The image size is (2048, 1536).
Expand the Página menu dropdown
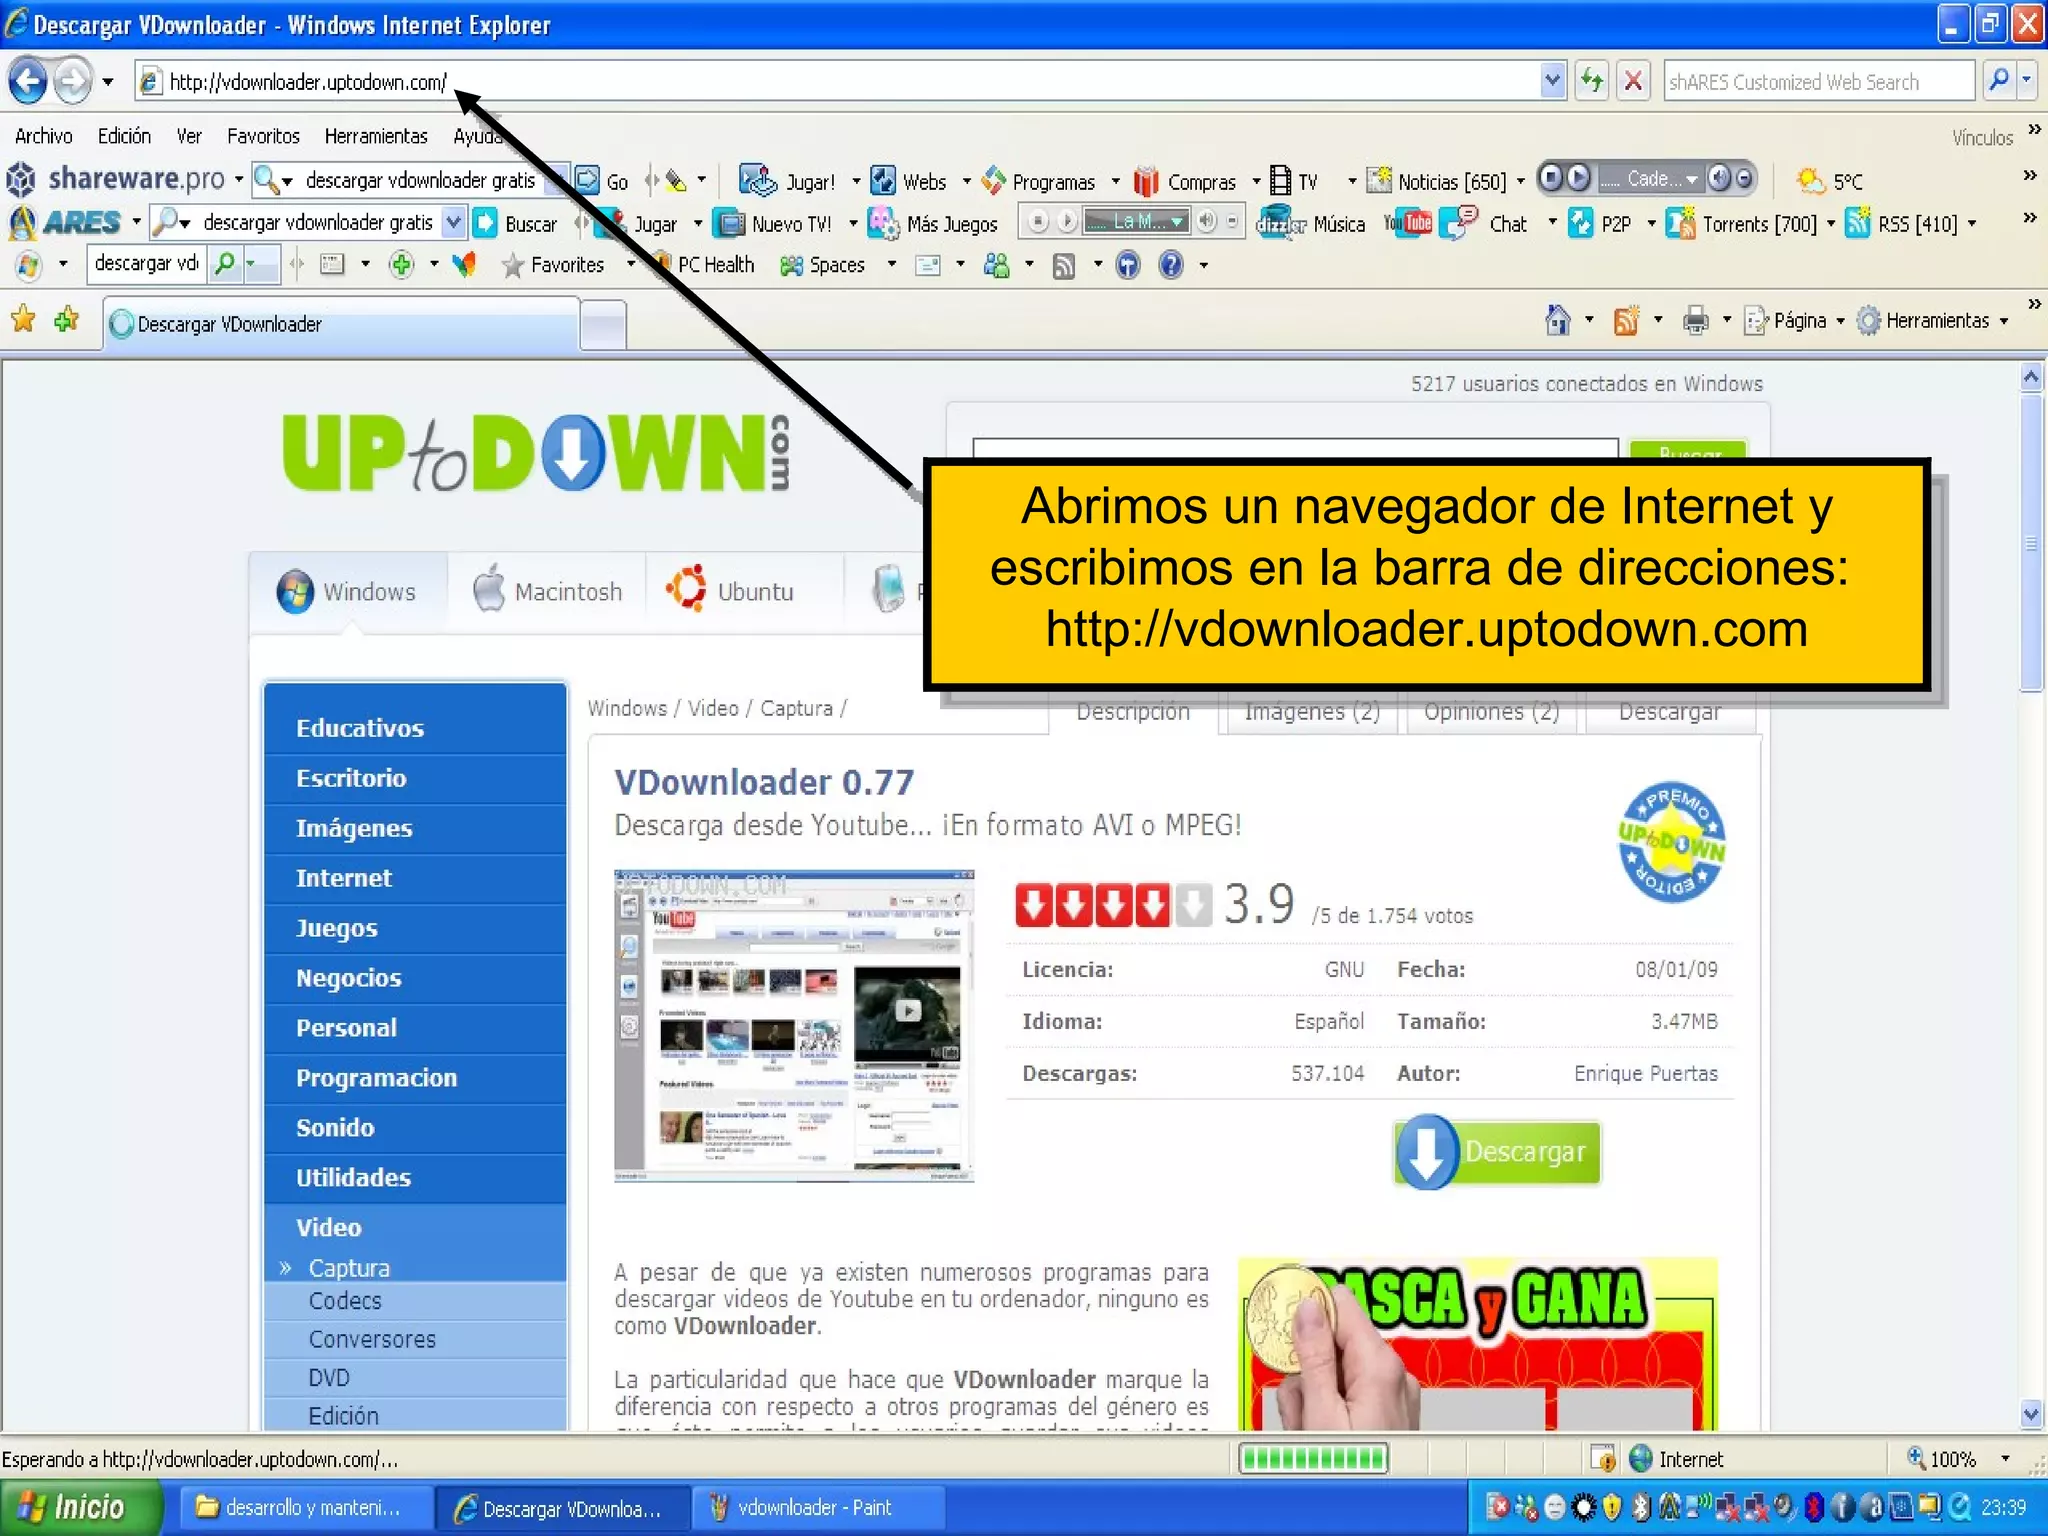coord(1840,321)
